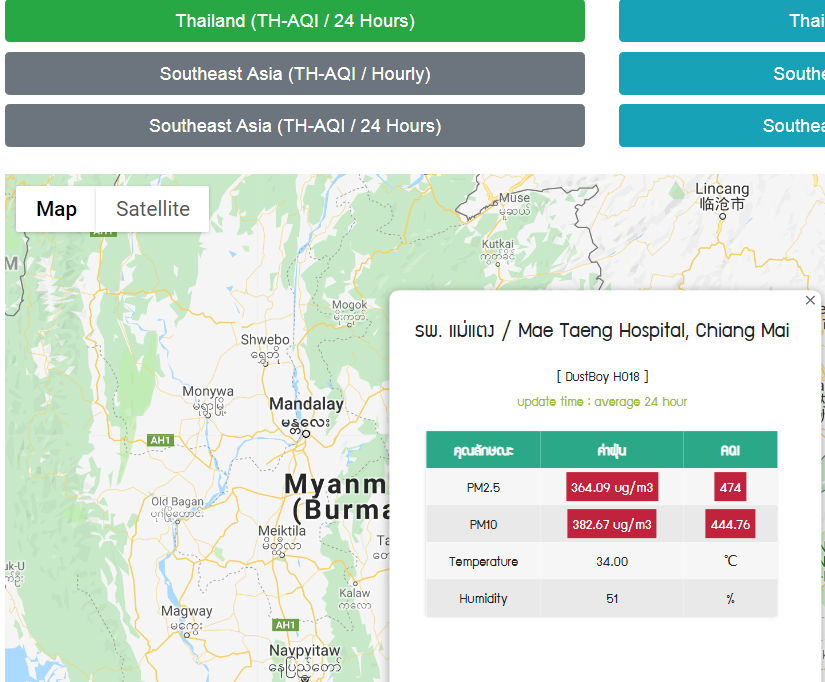This screenshot has width=825, height=682.
Task: Click the Lincang city label on map
Action: click(x=722, y=189)
